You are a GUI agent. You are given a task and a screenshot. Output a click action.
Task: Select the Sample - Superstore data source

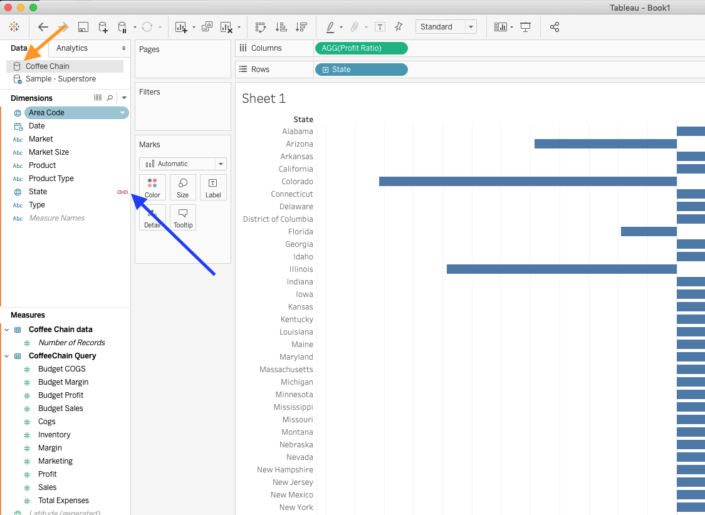[60, 78]
